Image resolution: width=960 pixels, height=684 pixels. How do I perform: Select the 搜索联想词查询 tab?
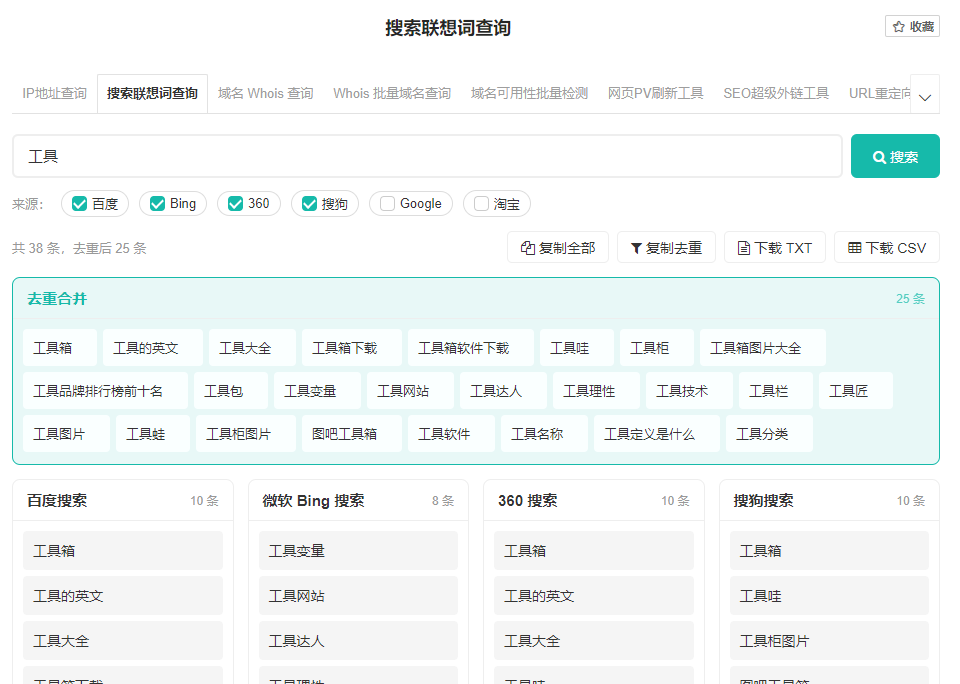(x=152, y=93)
